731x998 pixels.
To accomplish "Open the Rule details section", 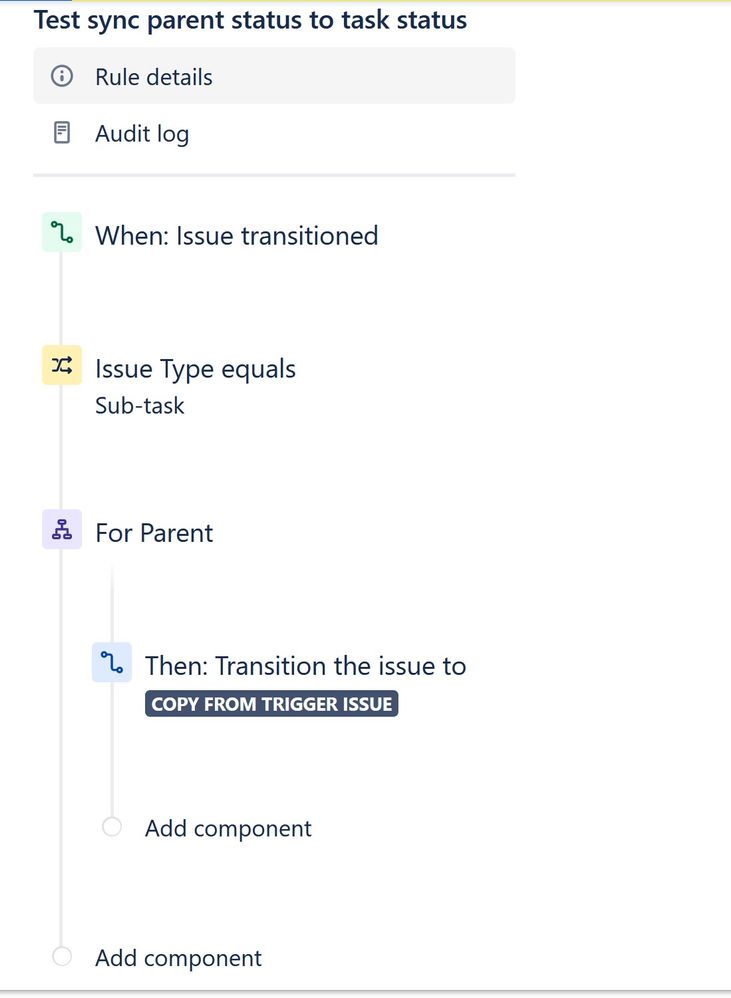I will [x=153, y=76].
